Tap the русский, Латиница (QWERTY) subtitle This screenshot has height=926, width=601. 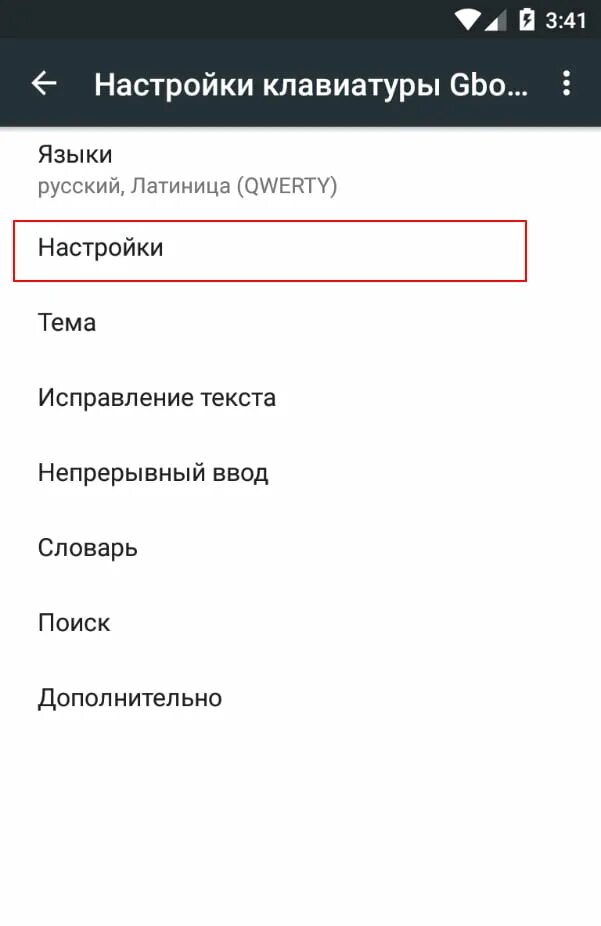188,186
